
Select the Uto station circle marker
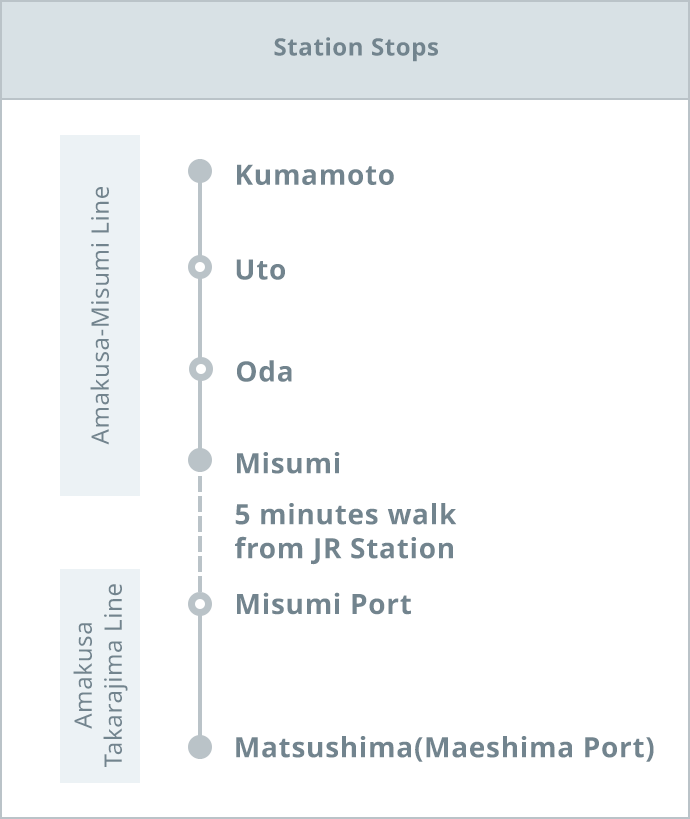[x=200, y=268]
